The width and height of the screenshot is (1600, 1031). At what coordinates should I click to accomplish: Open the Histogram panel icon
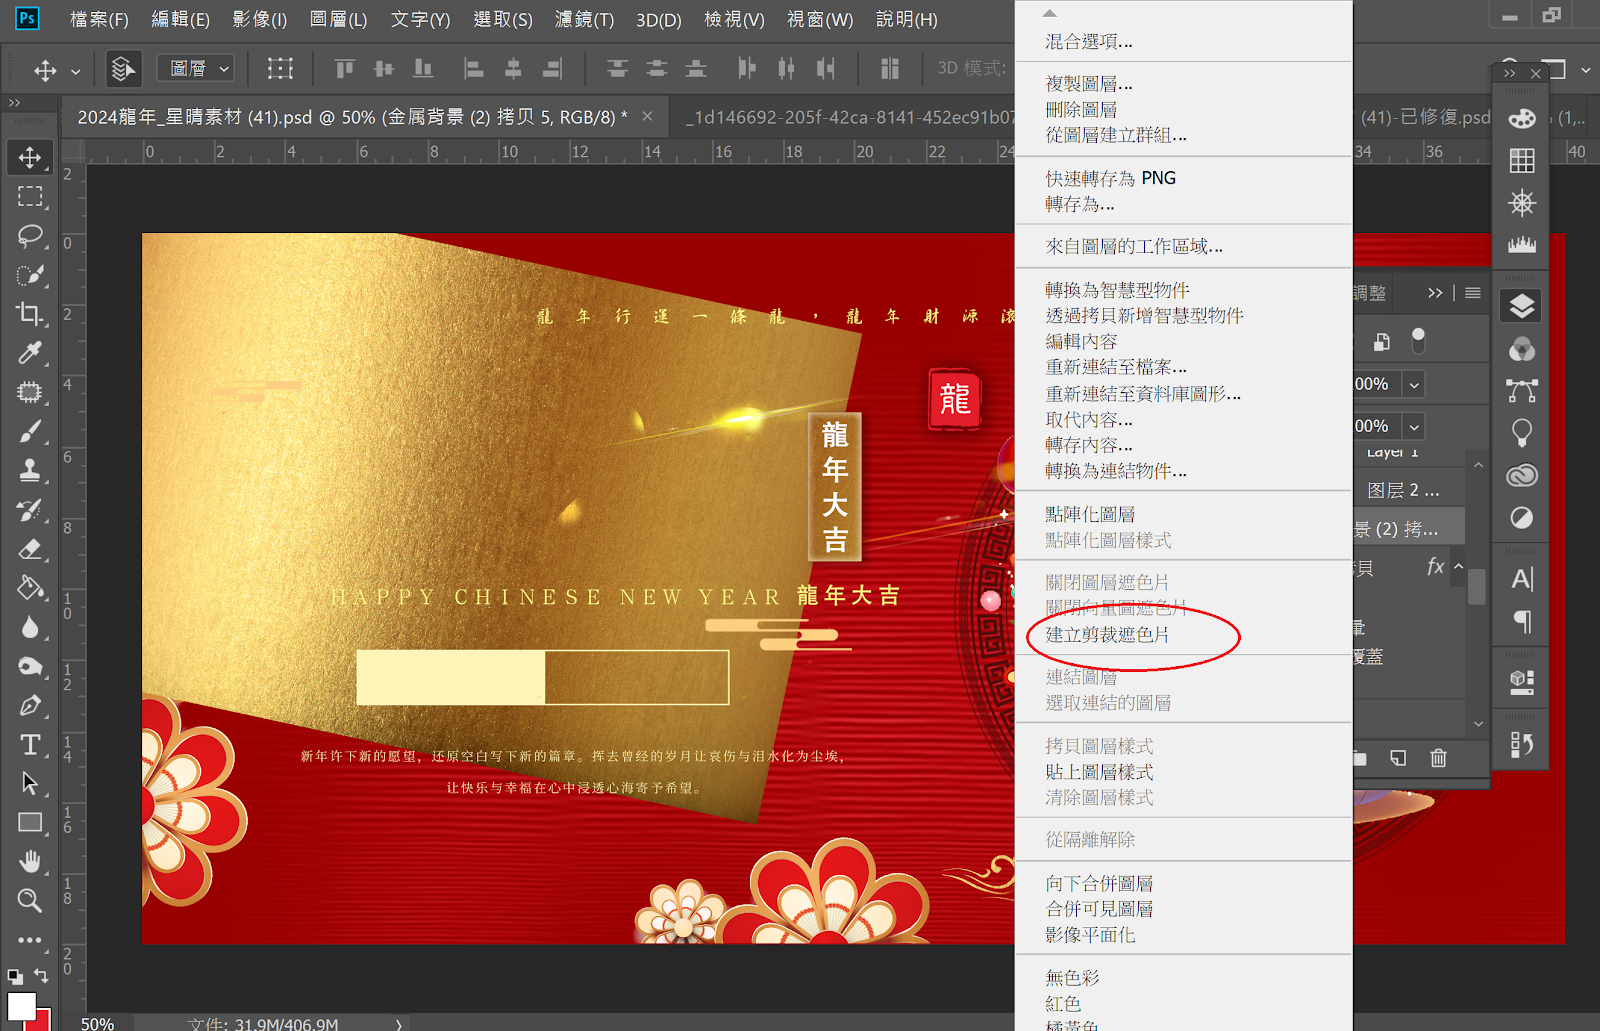pyautogui.click(x=1522, y=244)
